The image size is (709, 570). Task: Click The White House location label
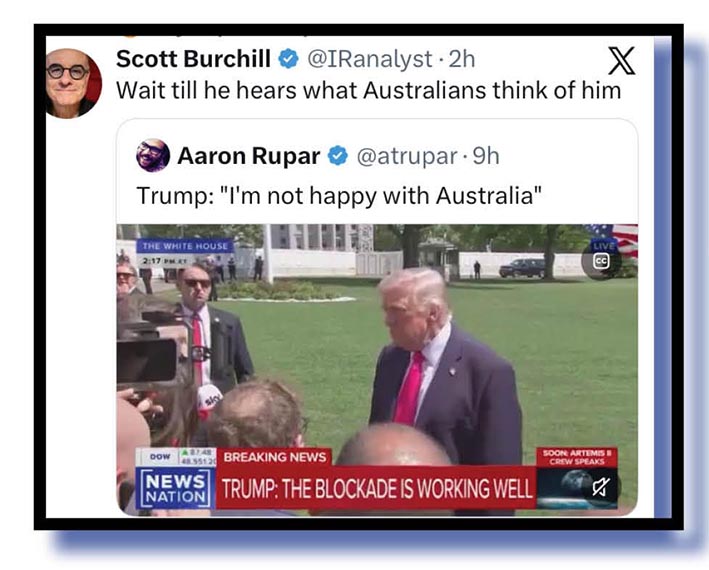click(x=185, y=246)
